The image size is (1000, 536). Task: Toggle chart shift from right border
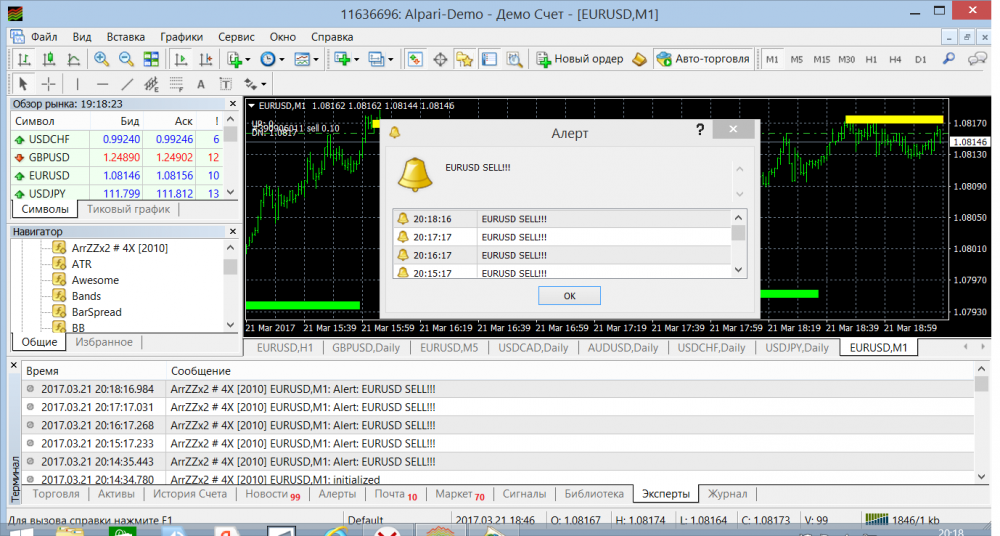coord(205,59)
